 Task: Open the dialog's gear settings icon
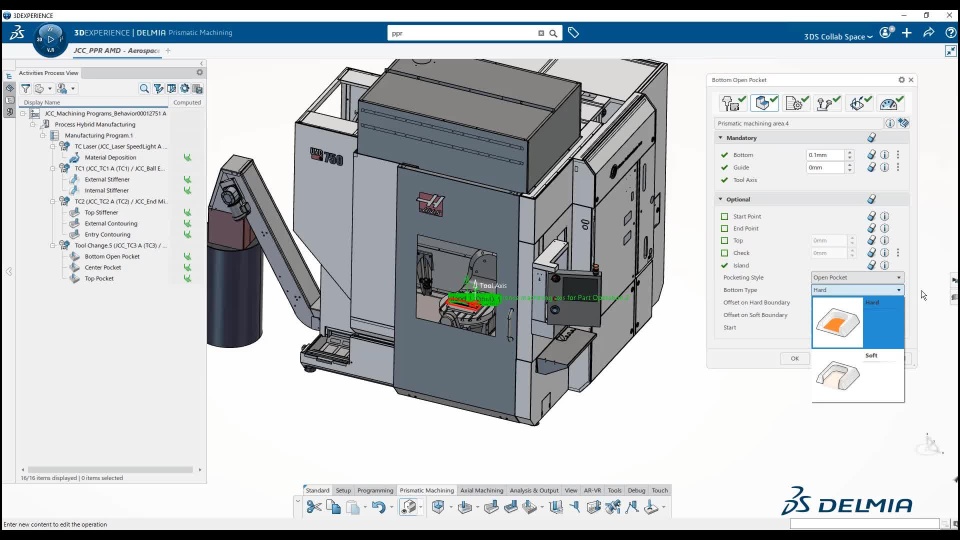pos(901,80)
